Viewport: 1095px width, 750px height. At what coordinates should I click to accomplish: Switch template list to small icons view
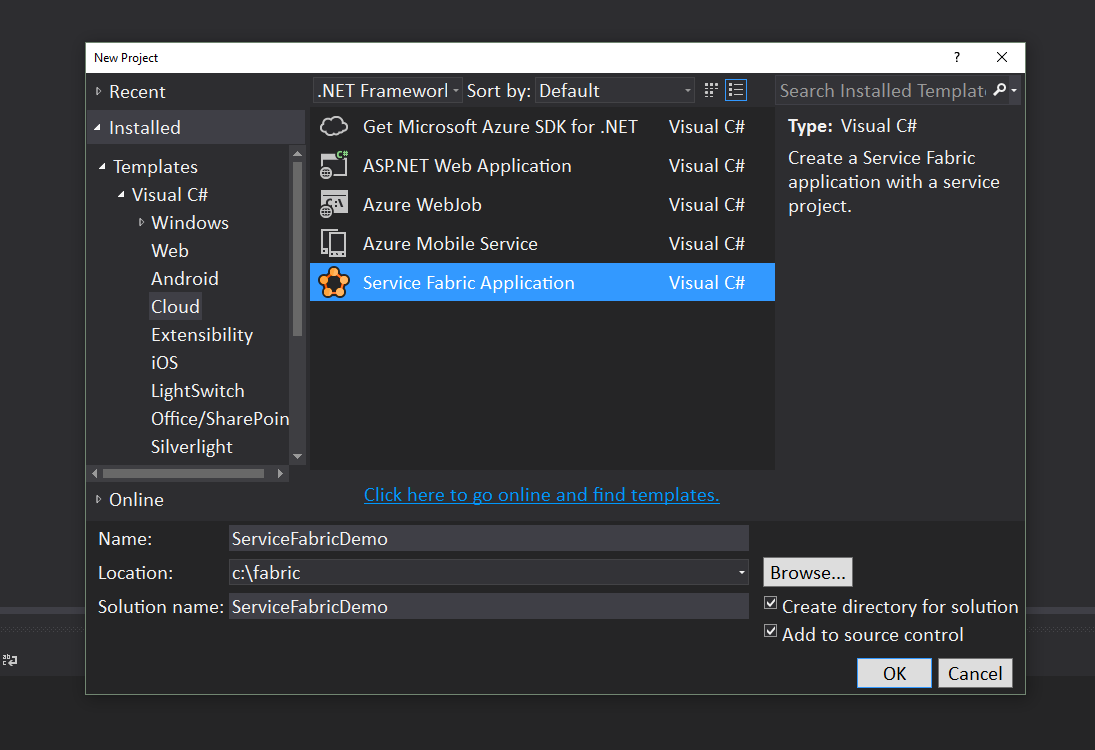coord(711,90)
